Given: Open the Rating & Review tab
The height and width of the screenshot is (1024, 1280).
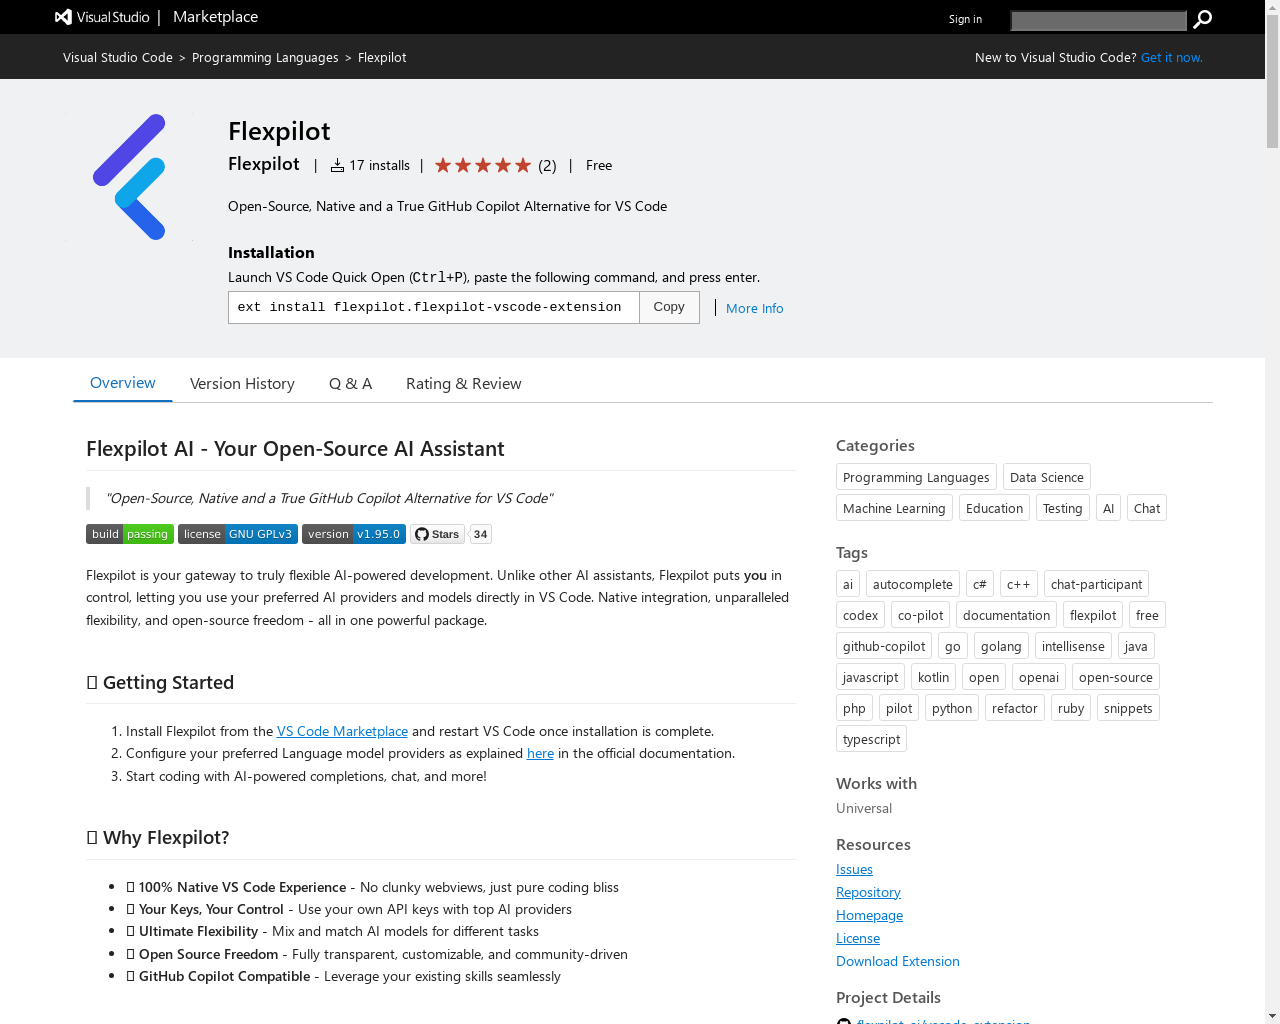Looking at the screenshot, I should click(464, 384).
